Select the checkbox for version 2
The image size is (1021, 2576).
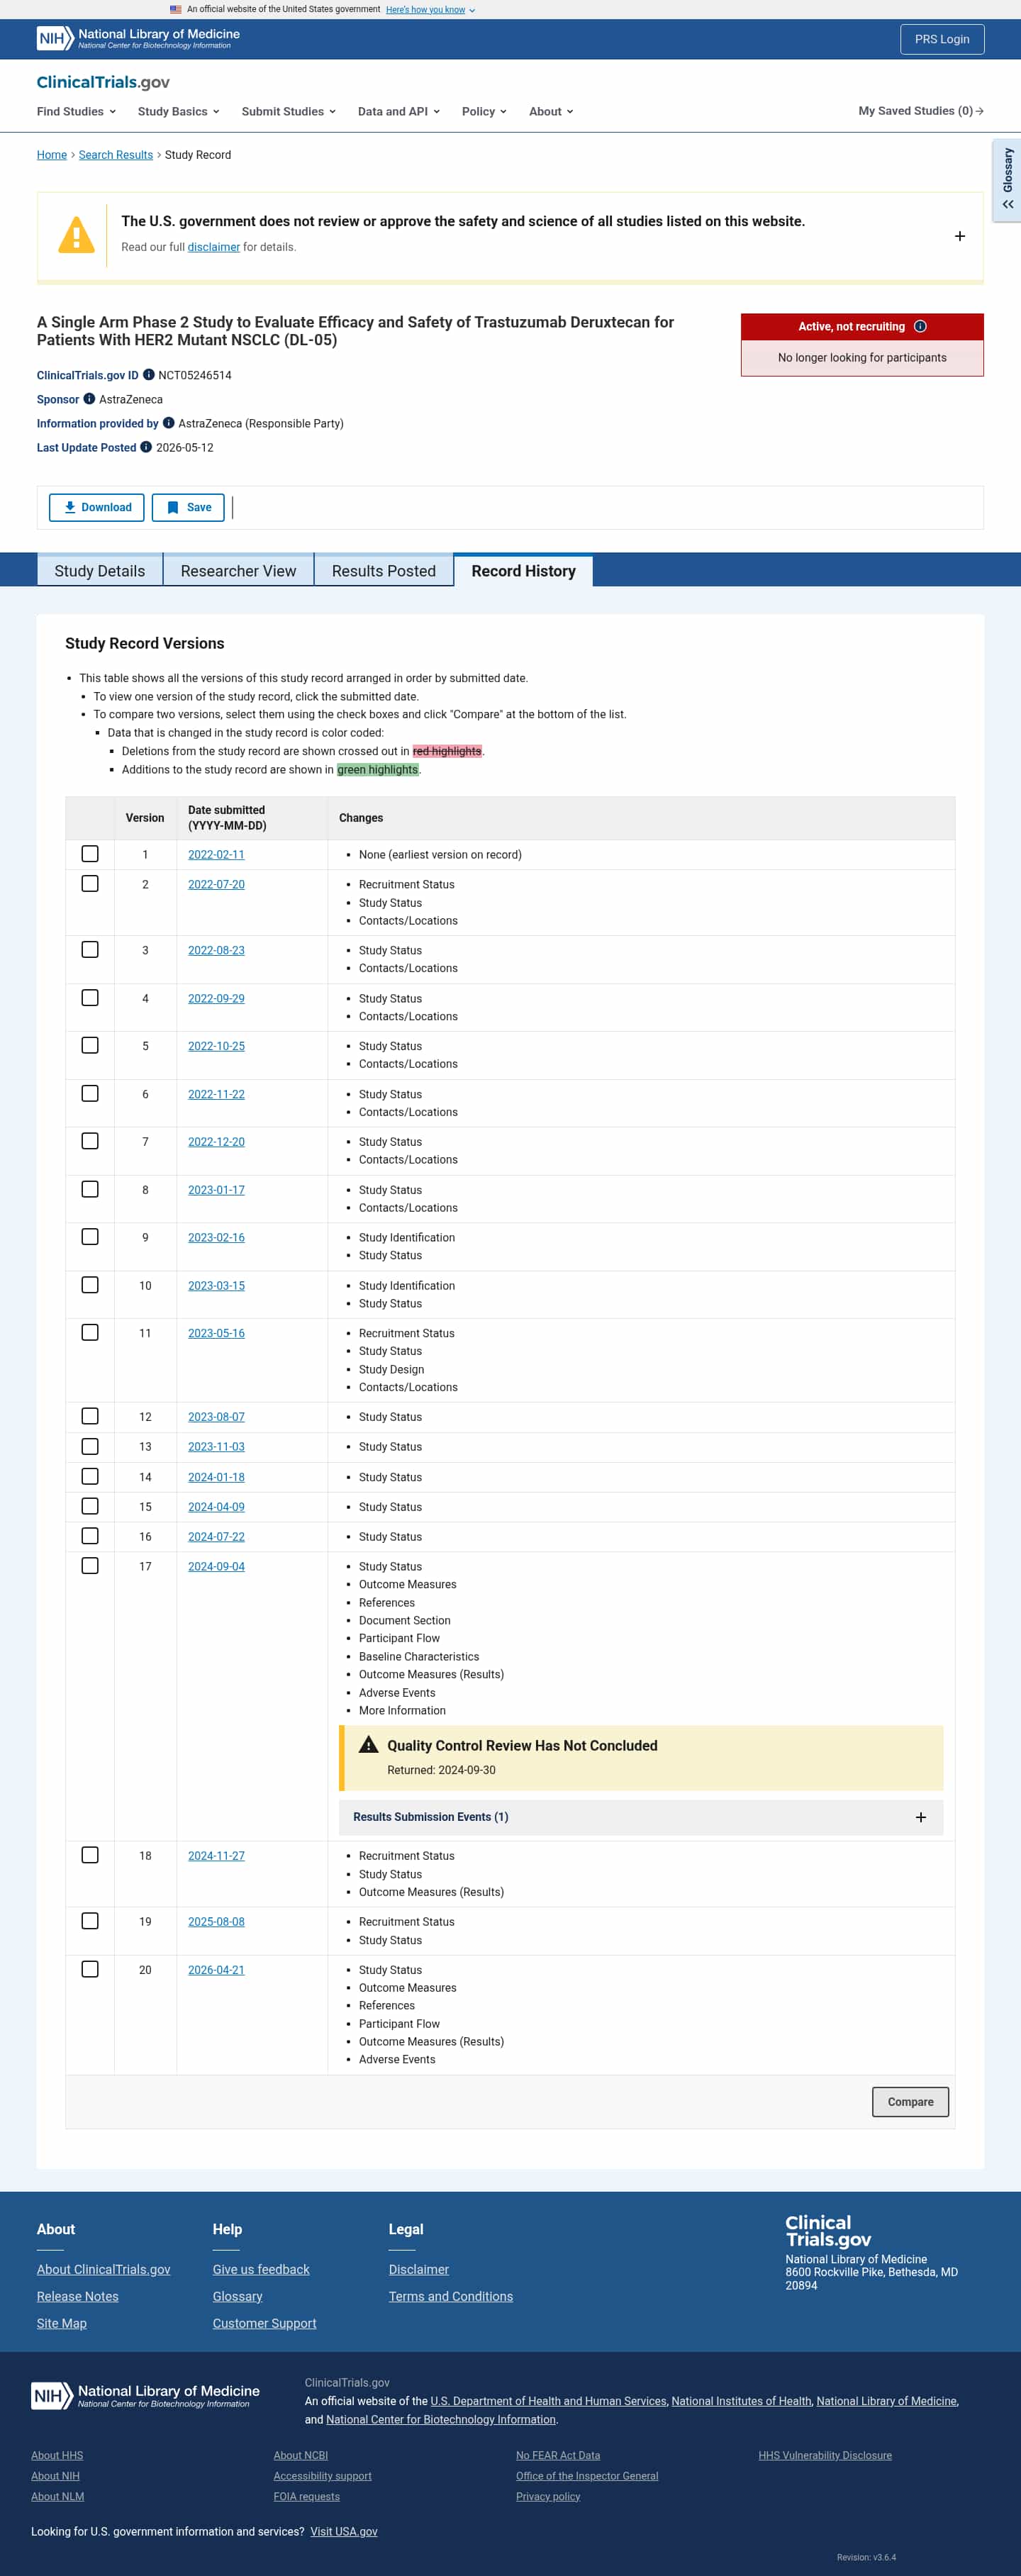pyautogui.click(x=90, y=884)
